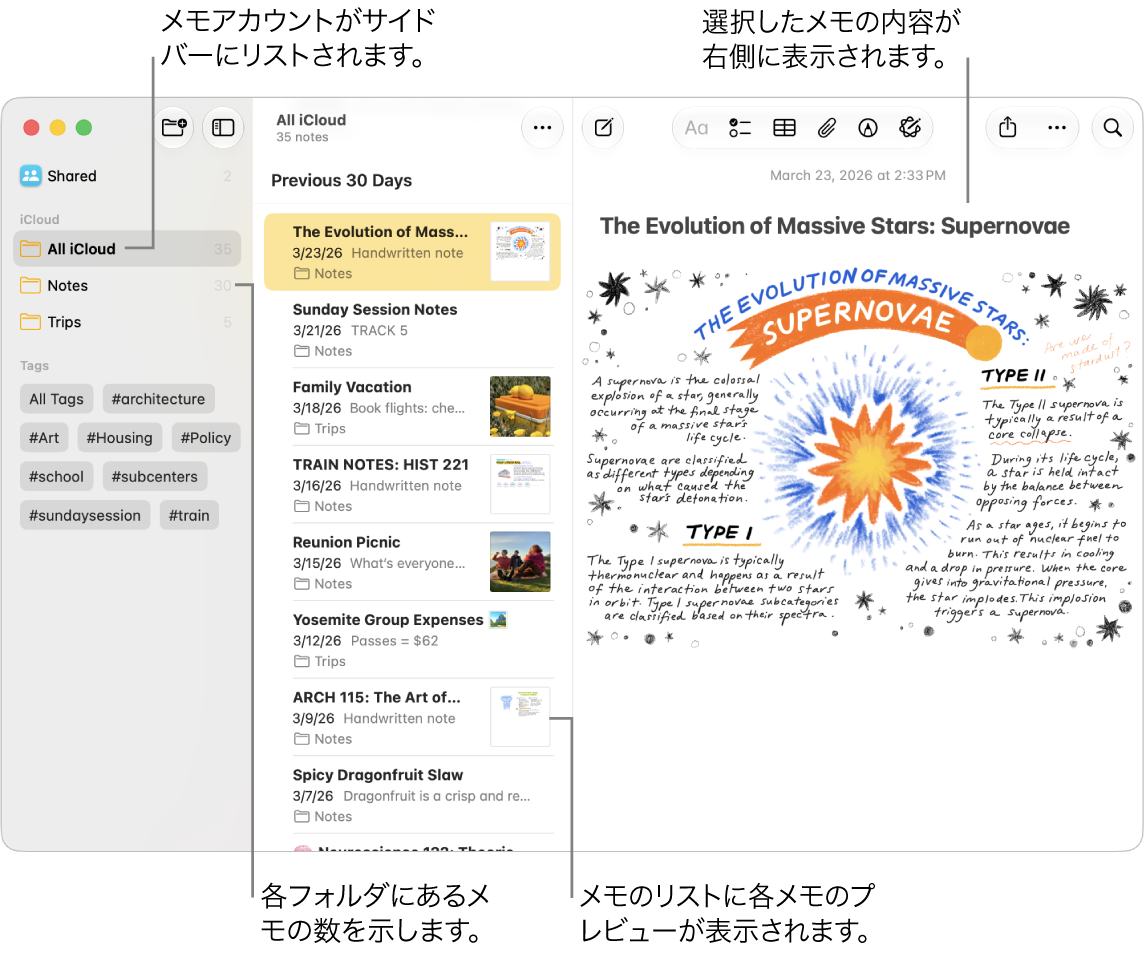This screenshot has width=1146, height=958.
Task: Open the Aa text format menu
Action: (x=696, y=128)
